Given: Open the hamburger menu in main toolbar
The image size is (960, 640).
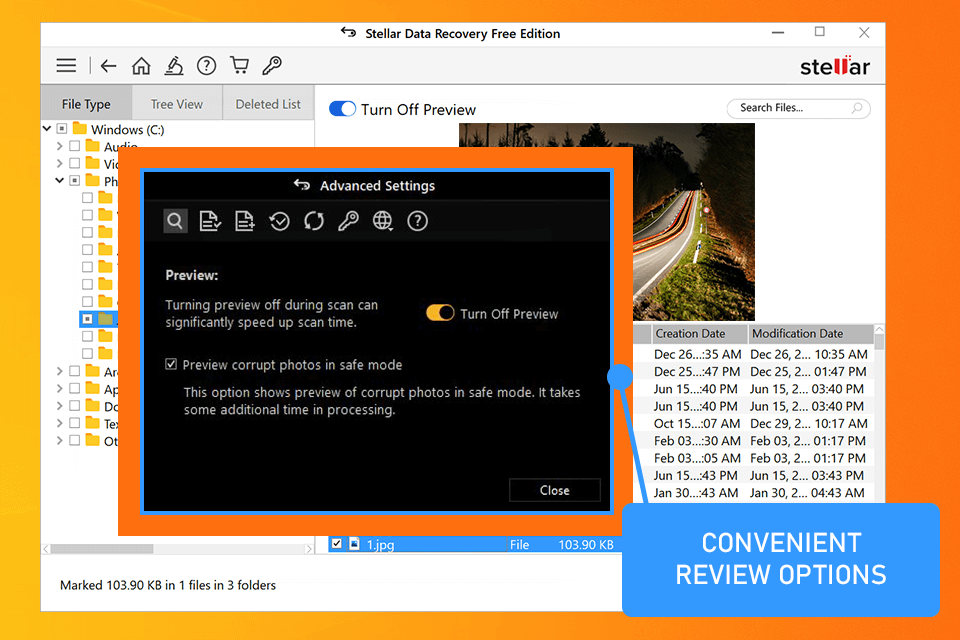Looking at the screenshot, I should [x=66, y=66].
